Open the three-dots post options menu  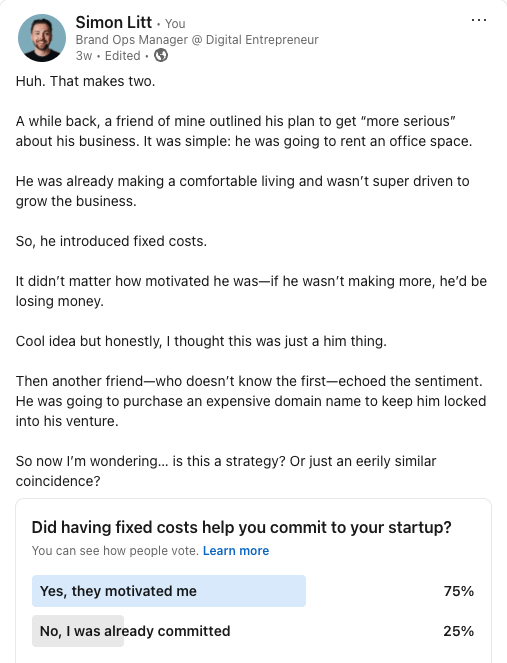point(479,20)
